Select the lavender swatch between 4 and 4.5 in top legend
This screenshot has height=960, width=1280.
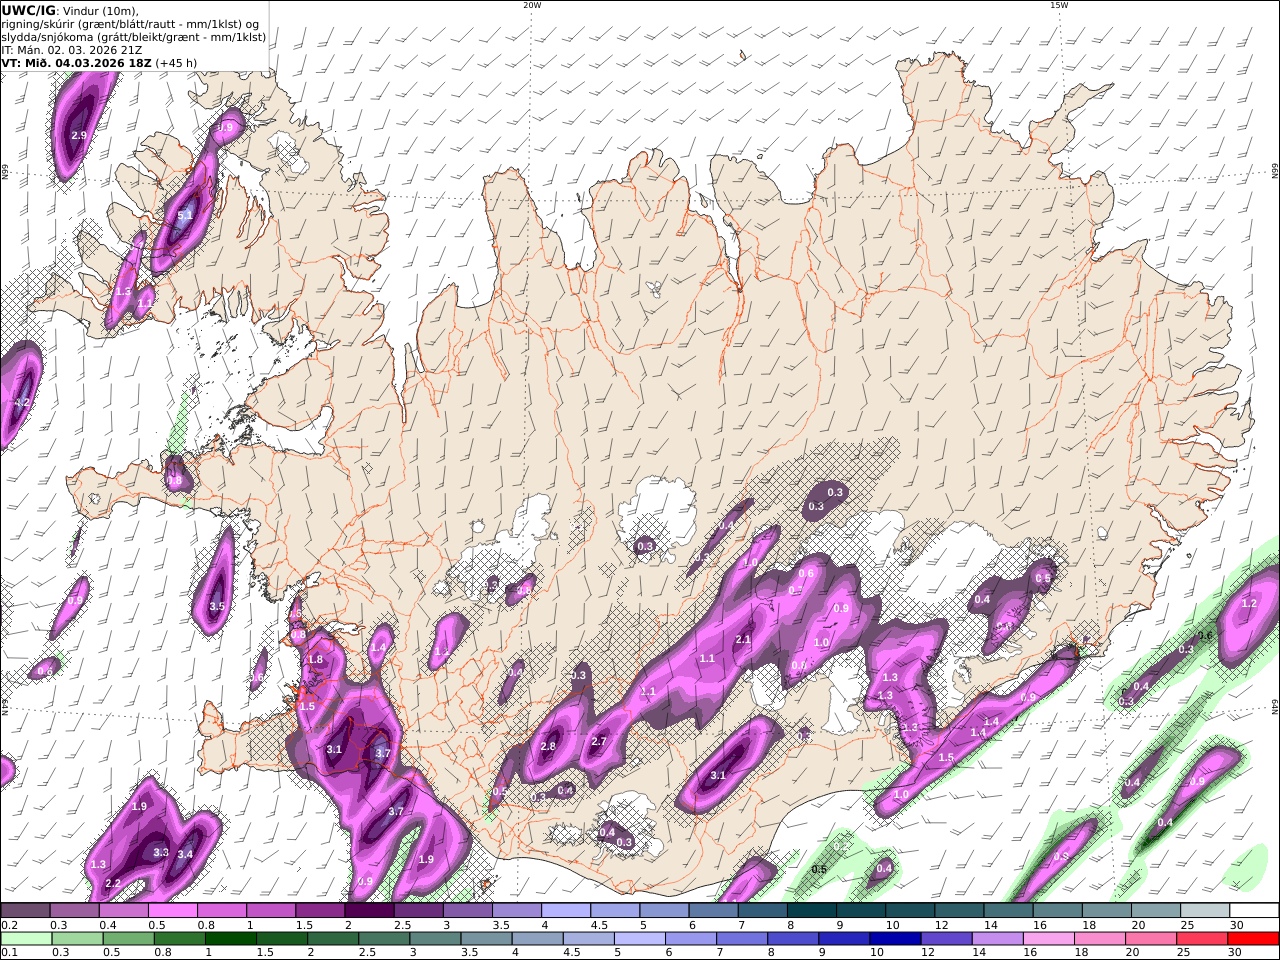[566, 911]
